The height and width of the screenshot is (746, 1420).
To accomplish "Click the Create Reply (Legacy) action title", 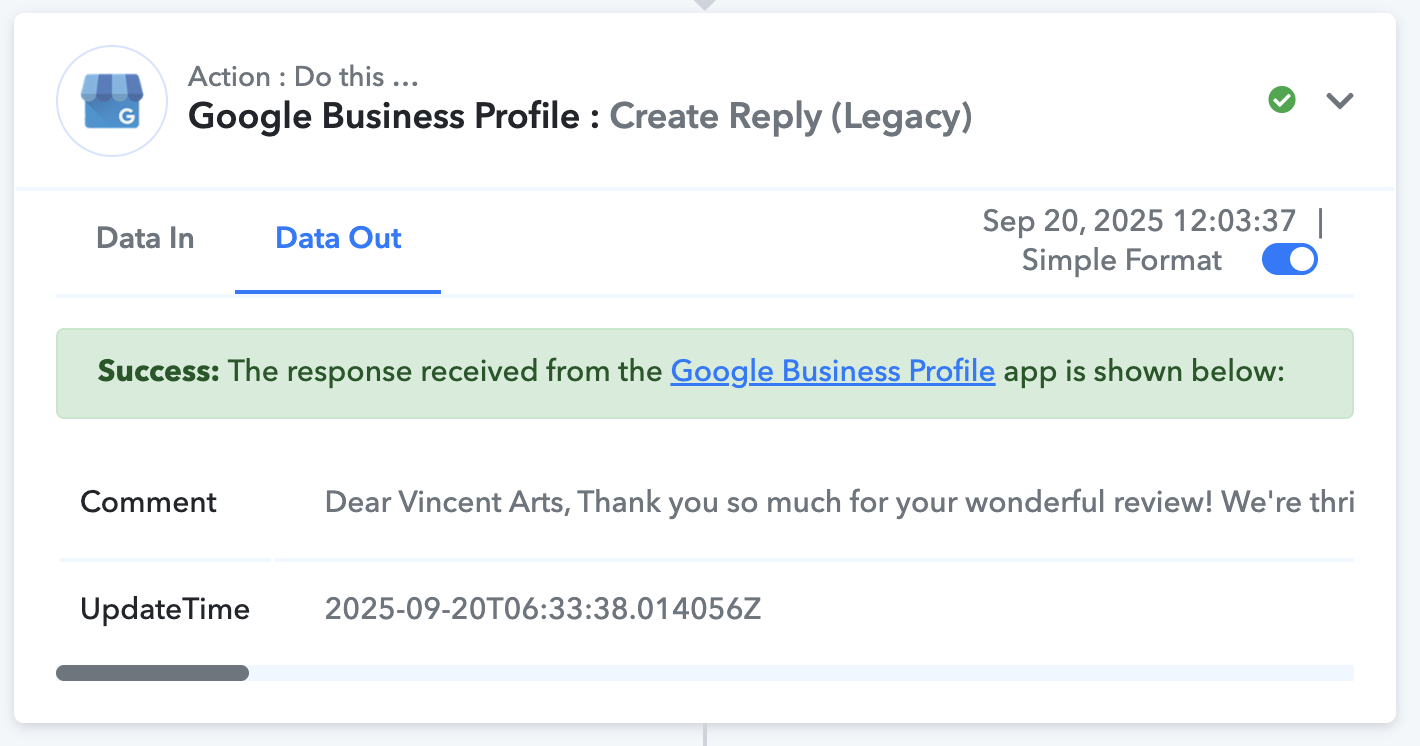I will tap(791, 117).
